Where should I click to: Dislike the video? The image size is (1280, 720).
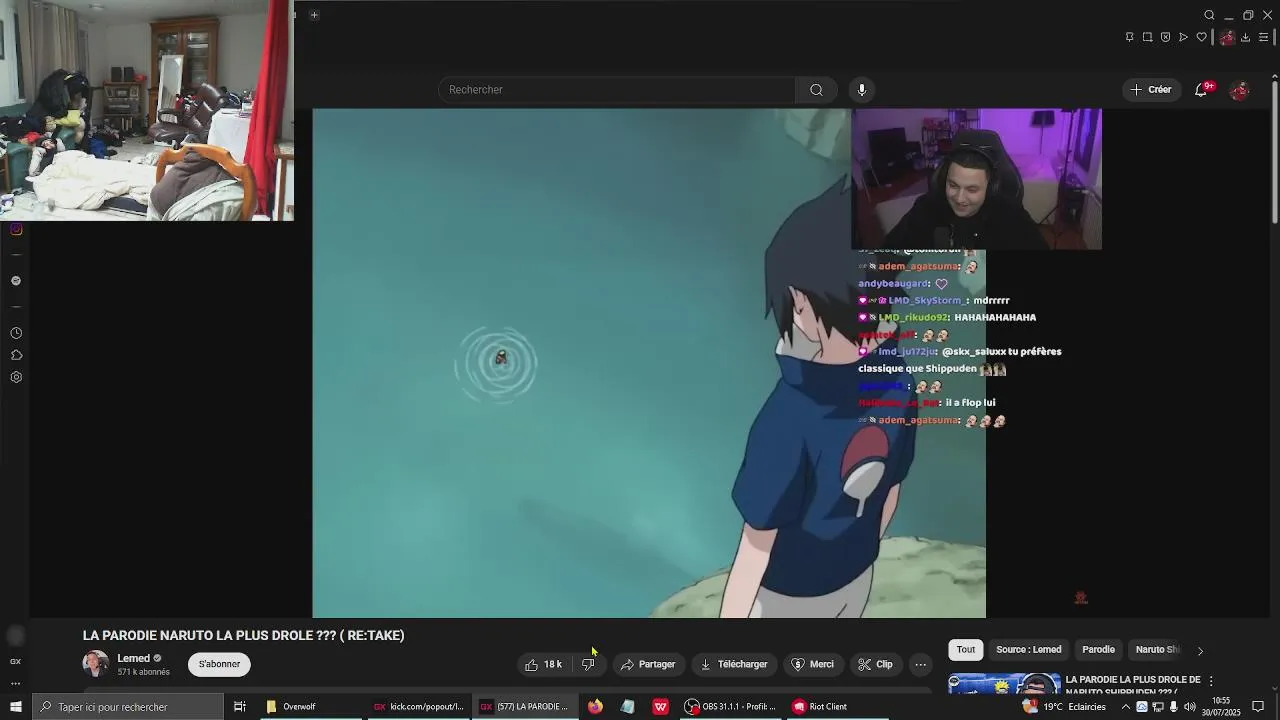(x=588, y=664)
